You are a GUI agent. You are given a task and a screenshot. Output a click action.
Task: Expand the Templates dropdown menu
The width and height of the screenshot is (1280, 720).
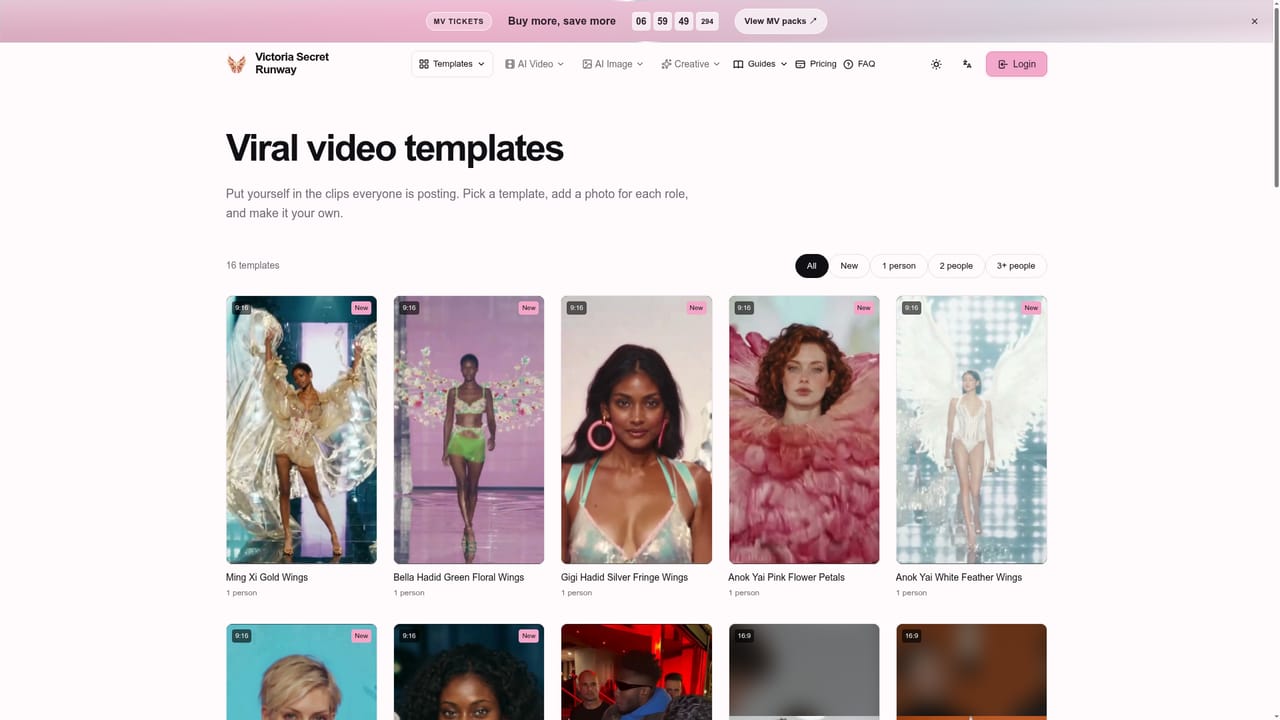(452, 64)
